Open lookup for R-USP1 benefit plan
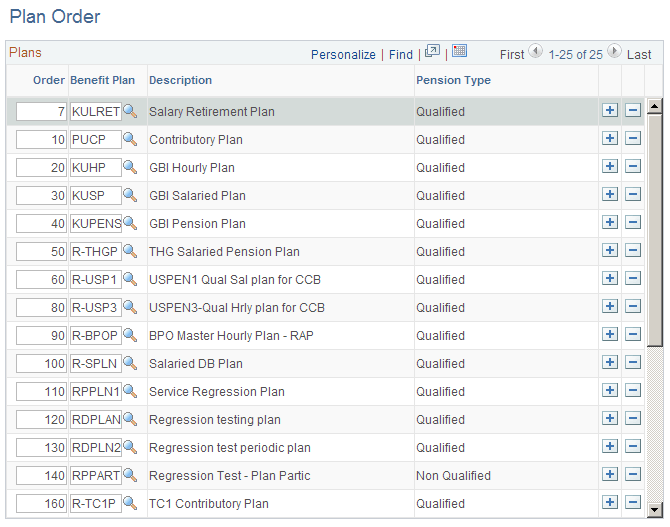Viewport: 670px width, 527px height. point(130,280)
